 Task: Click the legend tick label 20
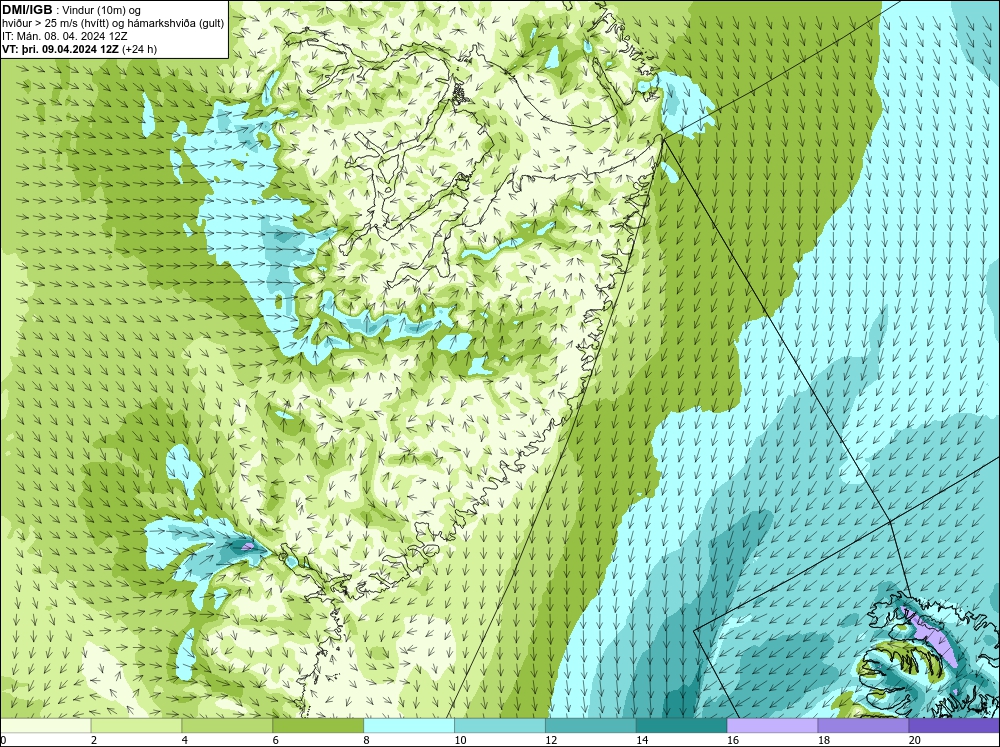tap(915, 740)
